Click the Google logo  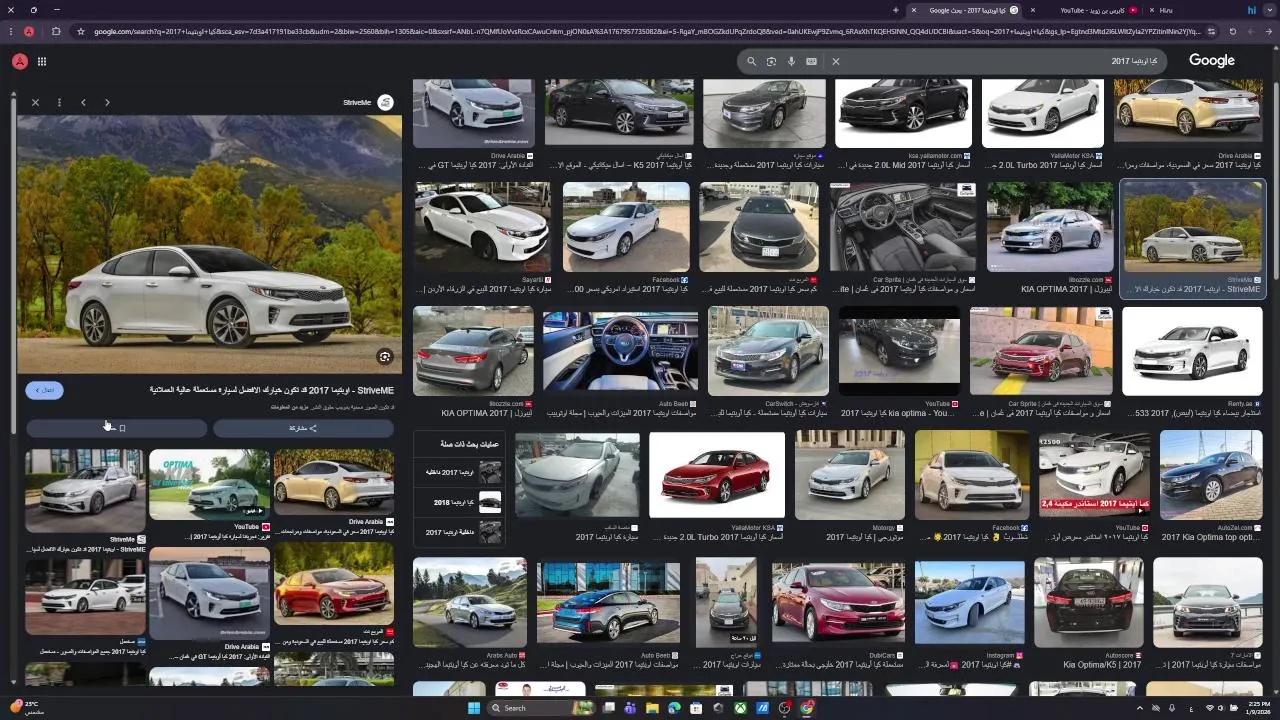[x=1212, y=61]
